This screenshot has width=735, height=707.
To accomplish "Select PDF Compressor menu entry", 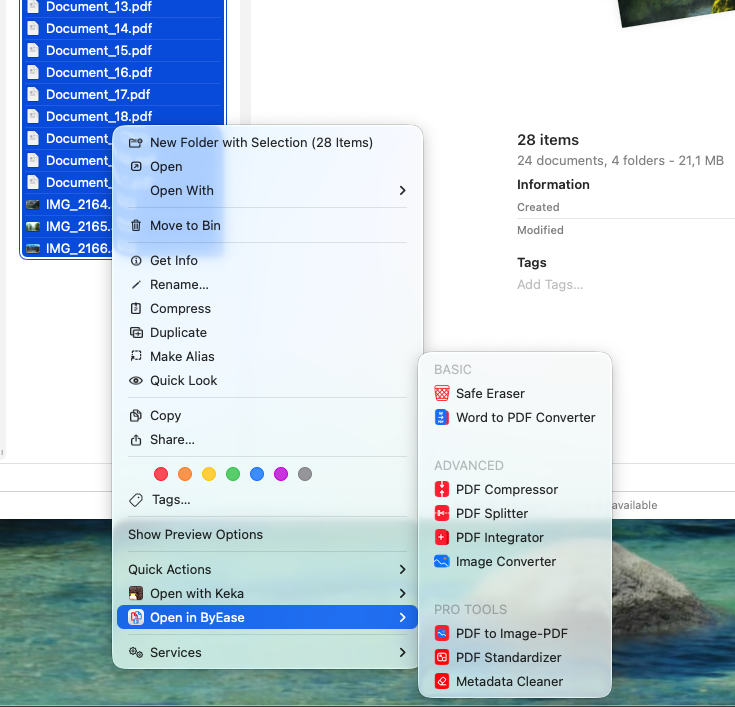I will click(x=515, y=489).
